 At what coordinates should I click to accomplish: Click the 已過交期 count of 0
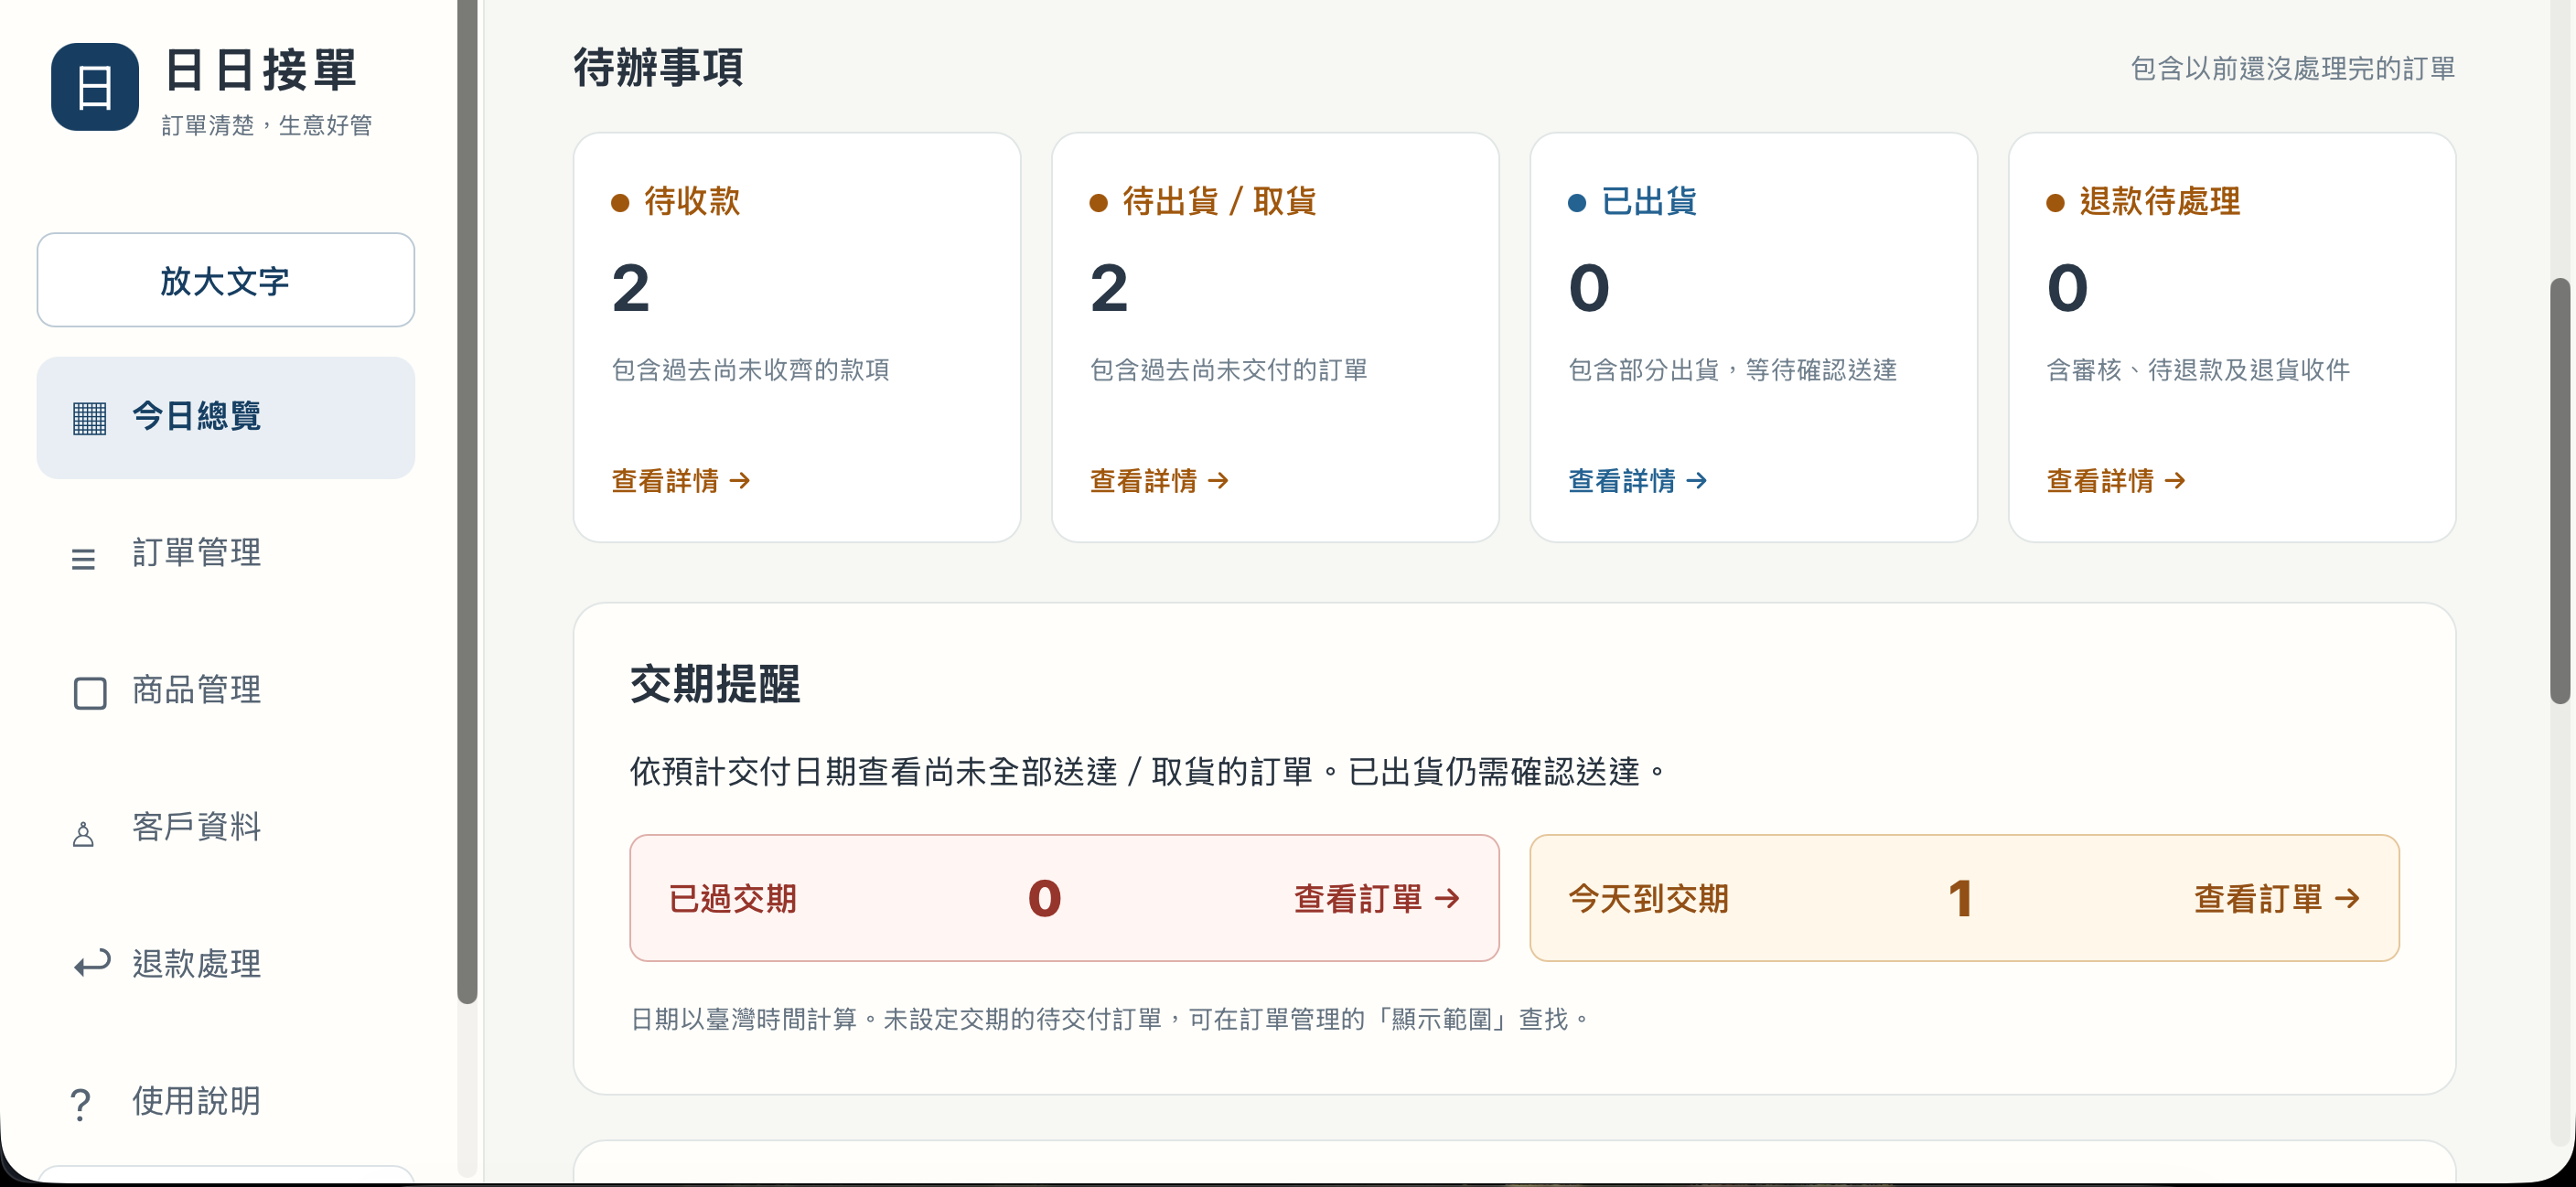[x=1044, y=898]
